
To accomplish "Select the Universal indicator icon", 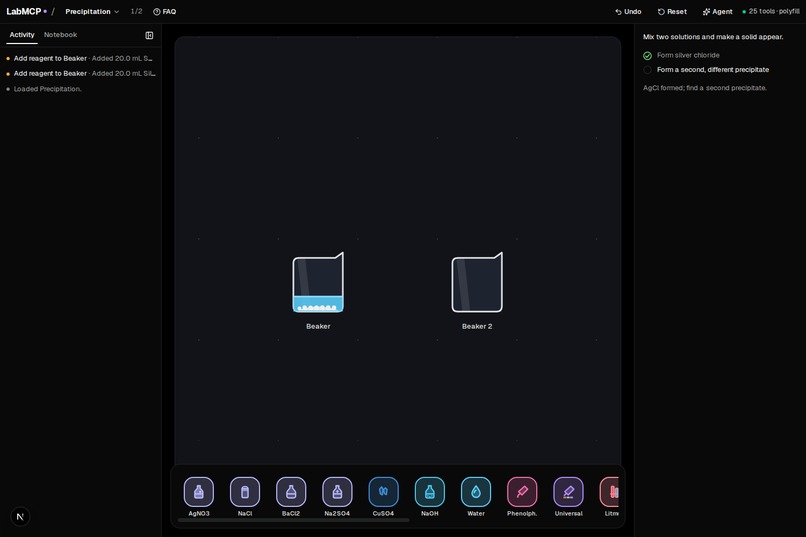I will (569, 492).
